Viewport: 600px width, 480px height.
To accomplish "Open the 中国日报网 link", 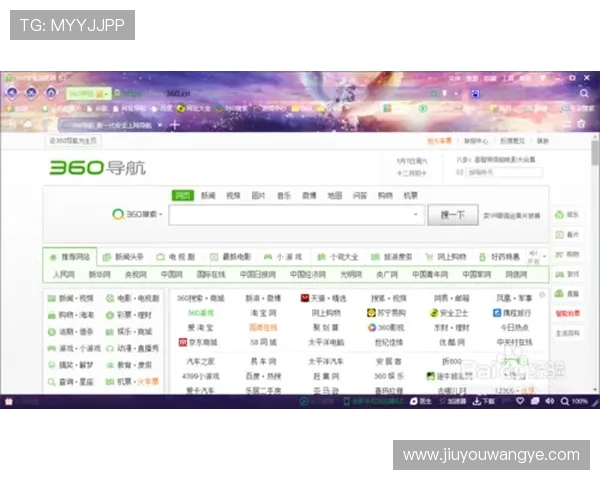I will 258,274.
